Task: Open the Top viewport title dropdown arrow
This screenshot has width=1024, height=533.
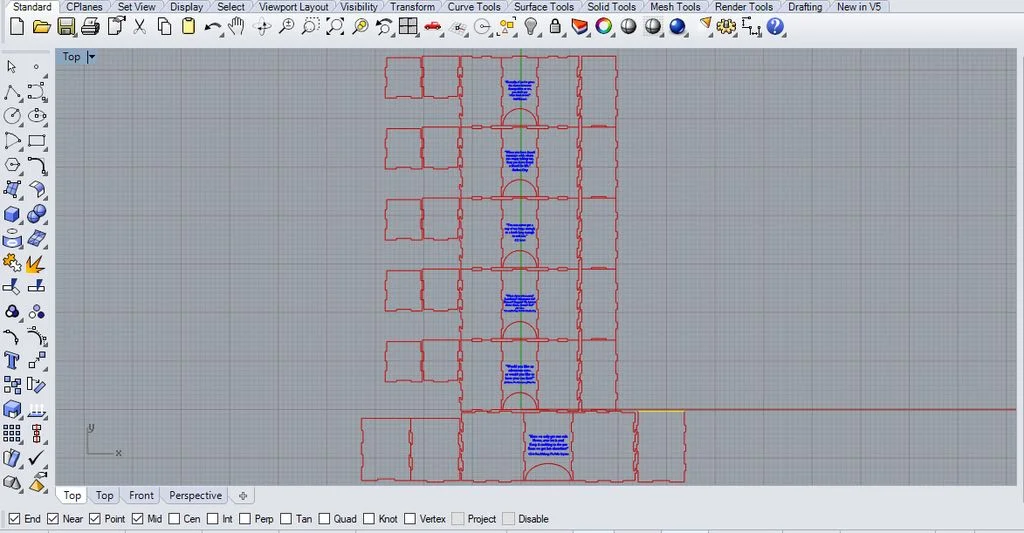Action: (91, 57)
